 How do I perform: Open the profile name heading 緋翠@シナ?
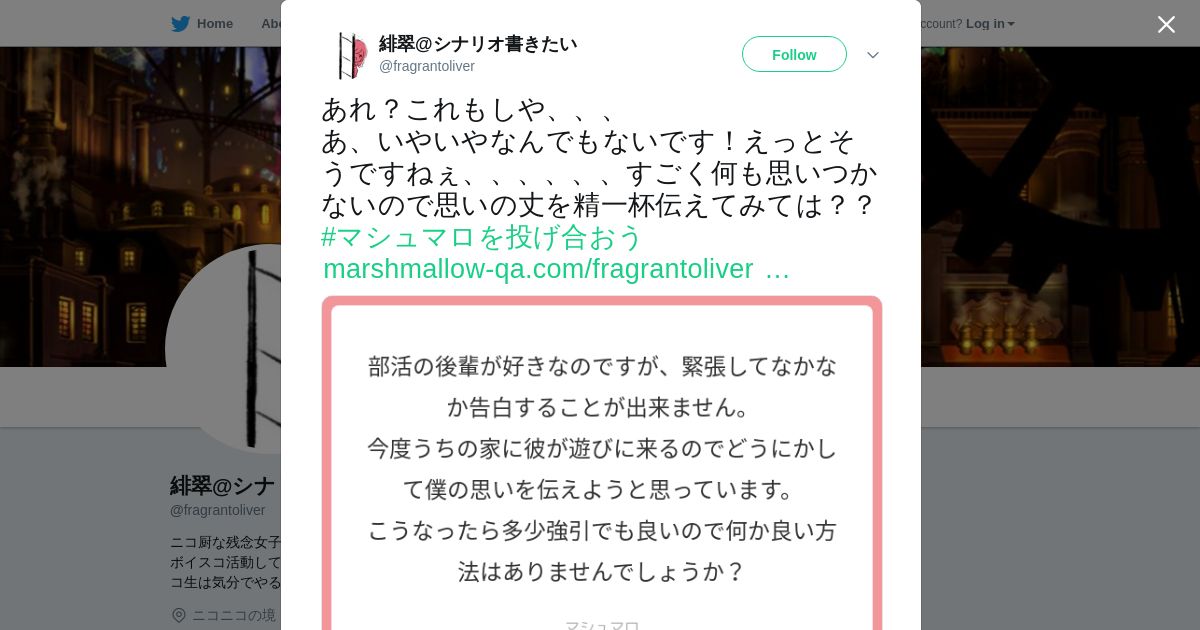coord(223,486)
